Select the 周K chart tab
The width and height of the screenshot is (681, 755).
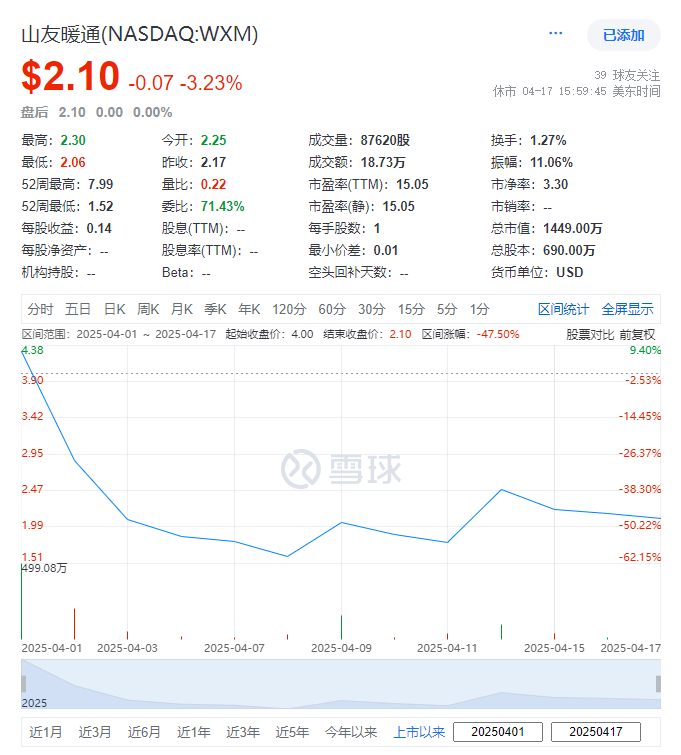point(148,309)
